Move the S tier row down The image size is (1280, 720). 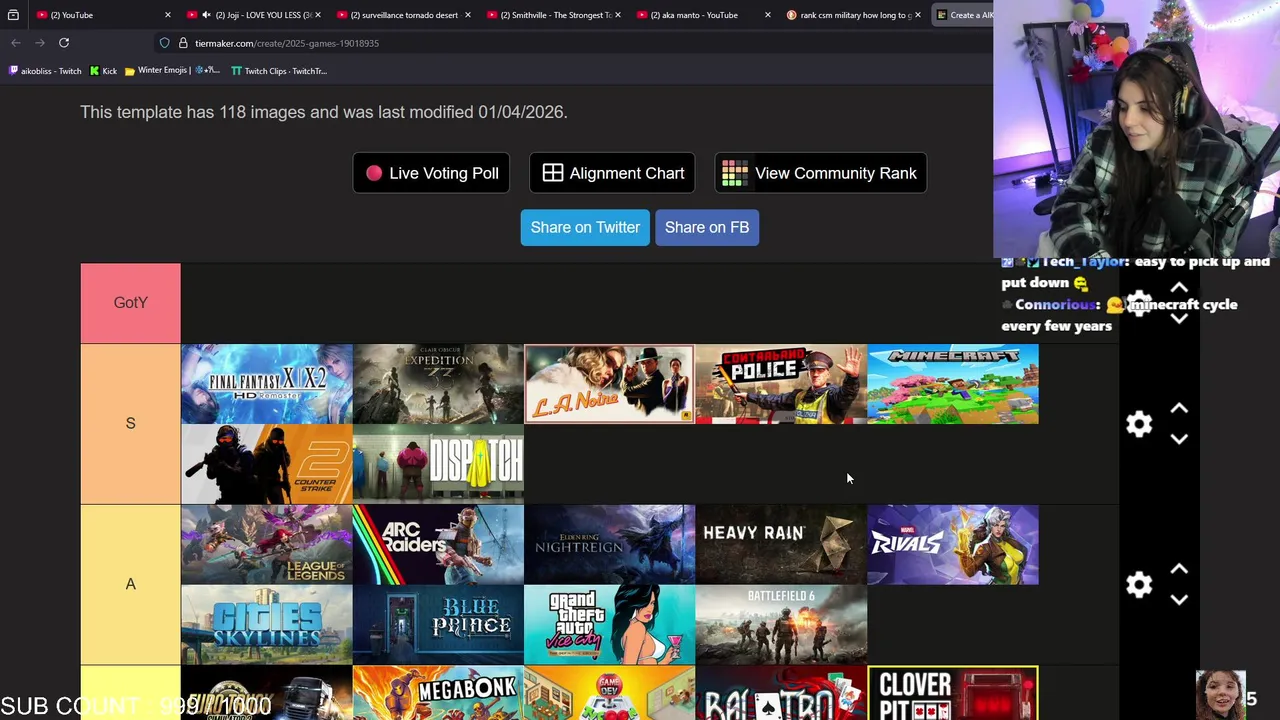tap(1179, 439)
